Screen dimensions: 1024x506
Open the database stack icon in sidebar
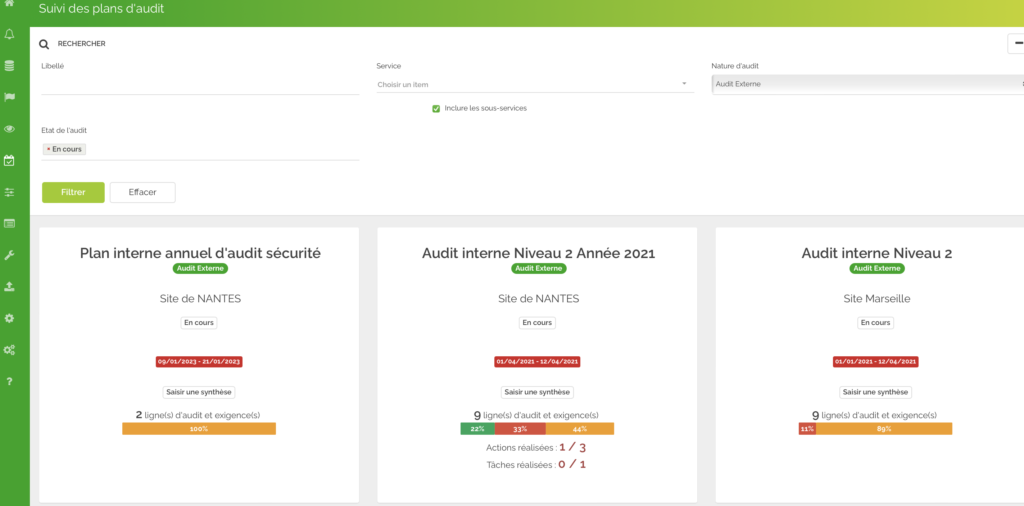[10, 66]
